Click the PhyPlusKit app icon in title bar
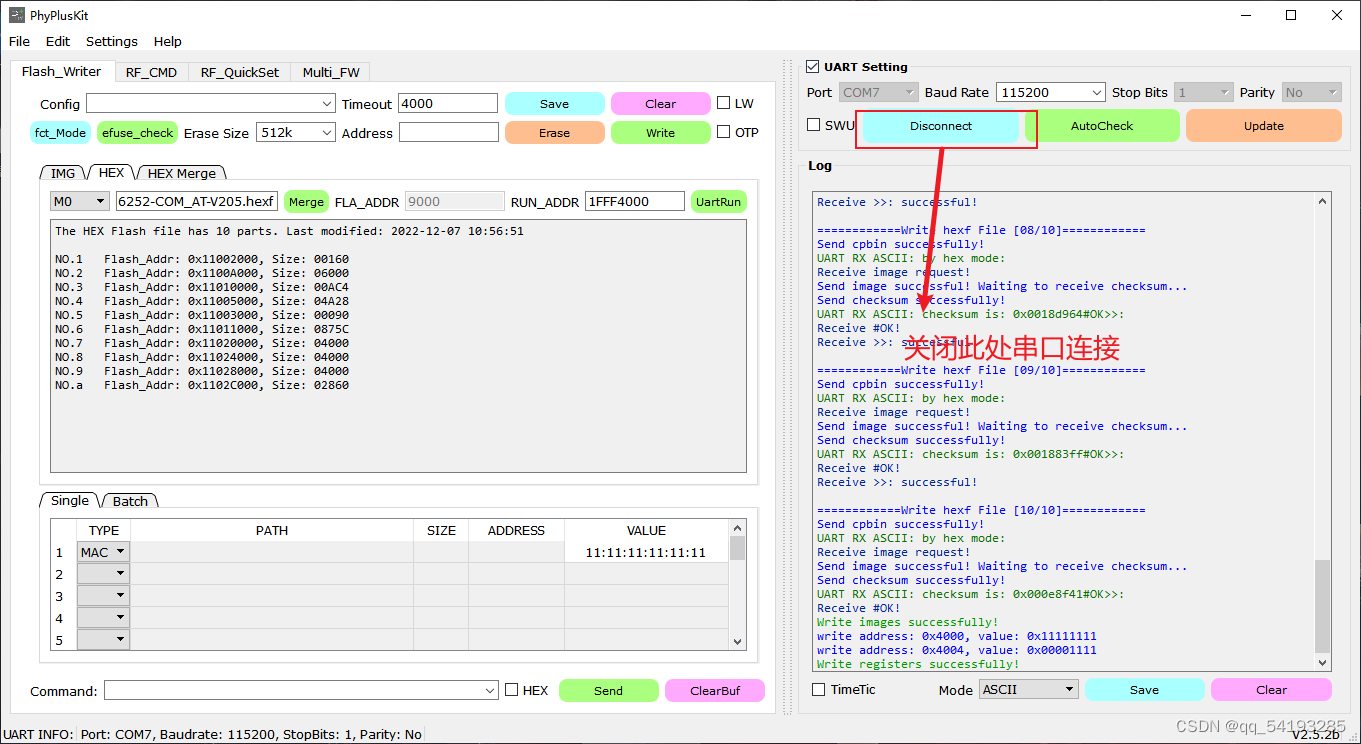1361x744 pixels. pyautogui.click(x=18, y=15)
